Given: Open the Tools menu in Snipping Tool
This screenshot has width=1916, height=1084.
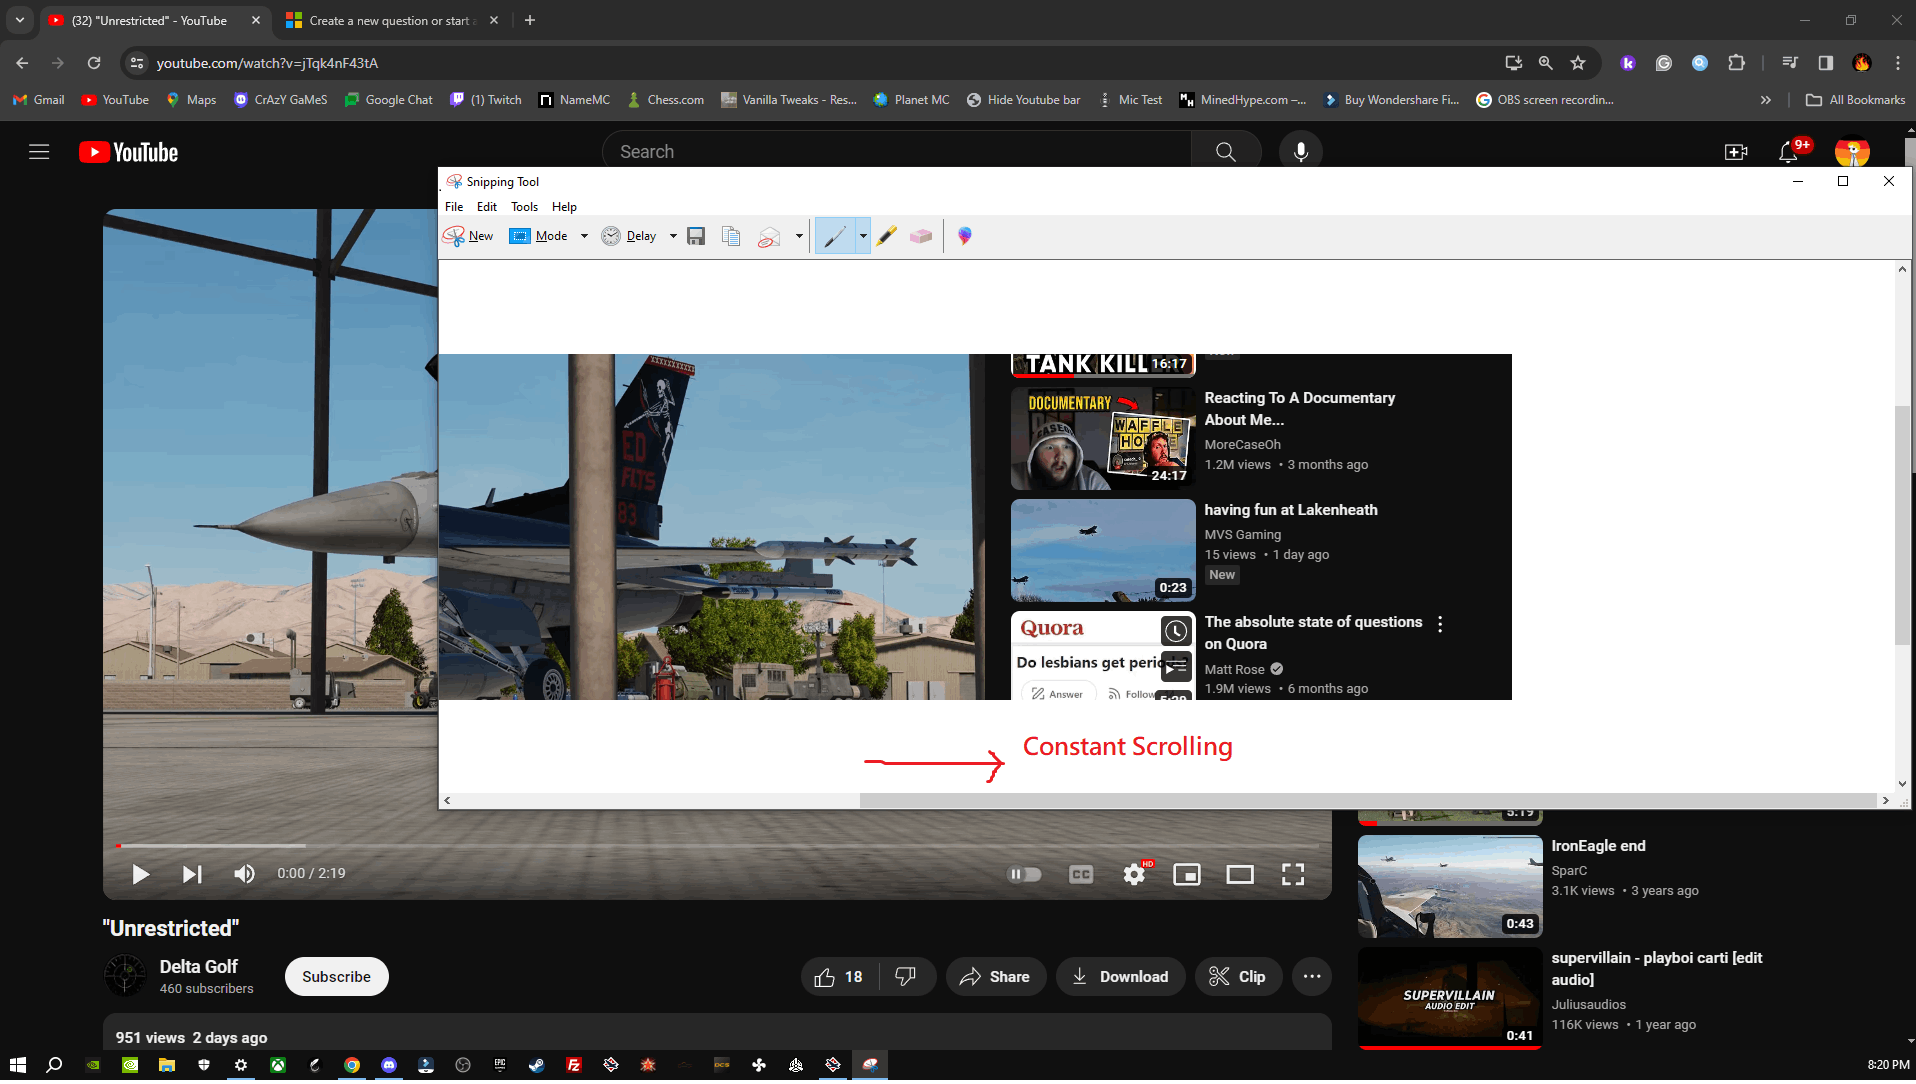Looking at the screenshot, I should [x=524, y=207].
